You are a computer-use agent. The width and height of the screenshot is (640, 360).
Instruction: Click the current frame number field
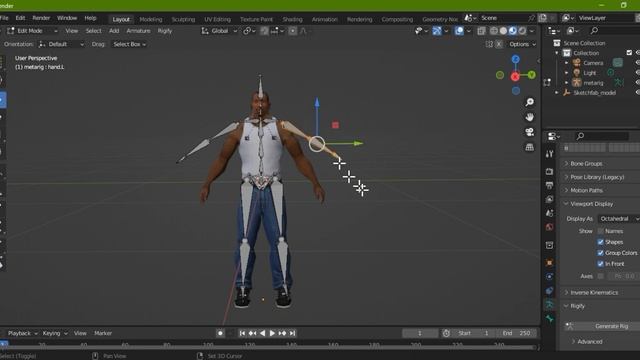coord(420,333)
